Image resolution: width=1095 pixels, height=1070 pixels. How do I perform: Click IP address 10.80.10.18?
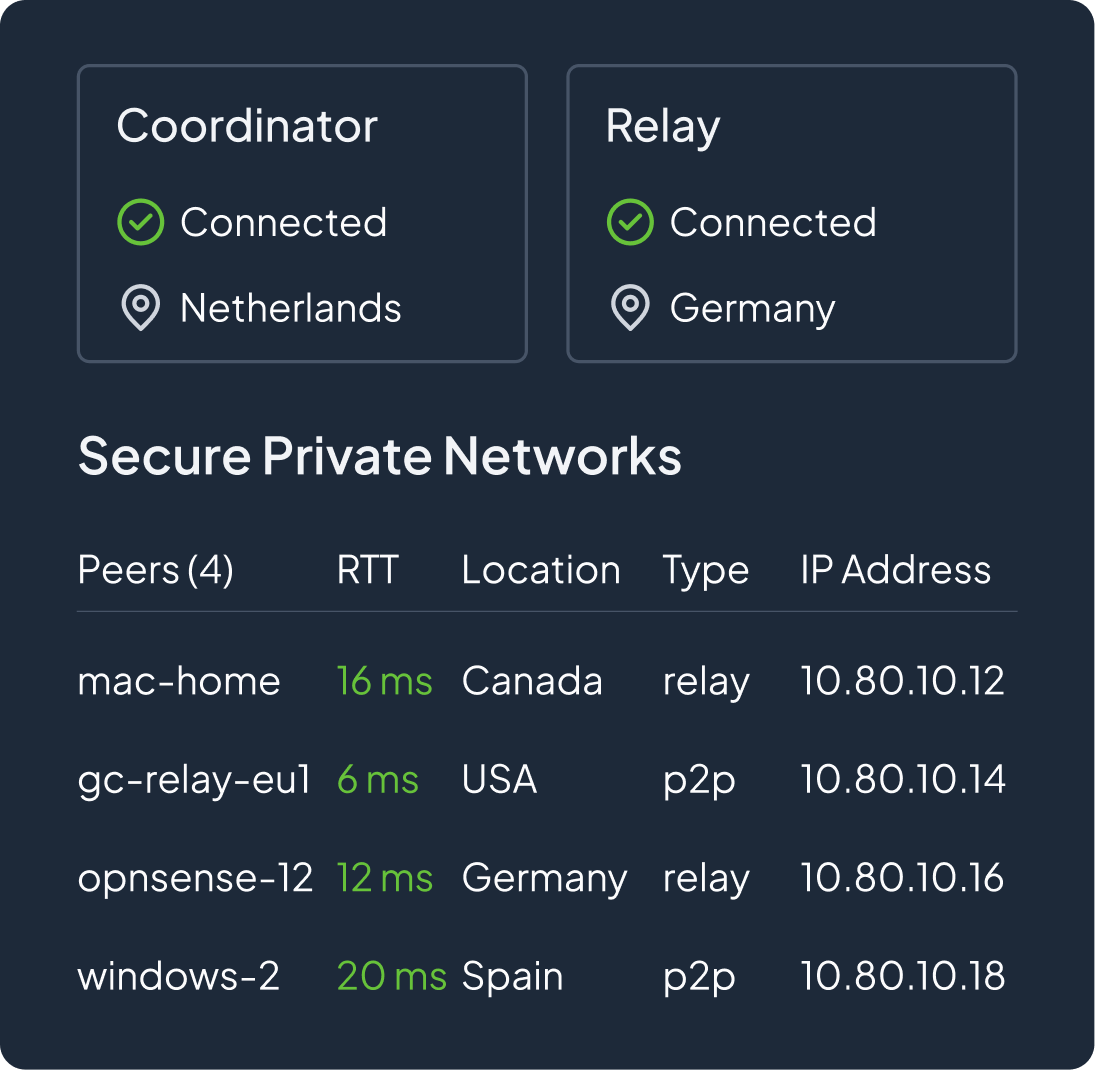[x=903, y=976]
